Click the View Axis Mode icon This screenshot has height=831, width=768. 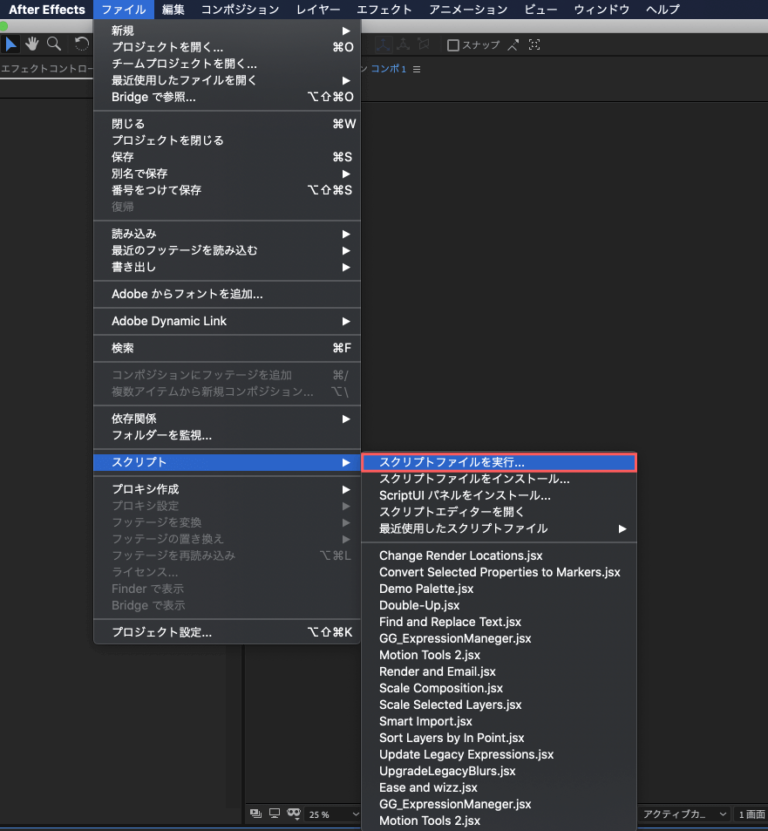click(423, 45)
